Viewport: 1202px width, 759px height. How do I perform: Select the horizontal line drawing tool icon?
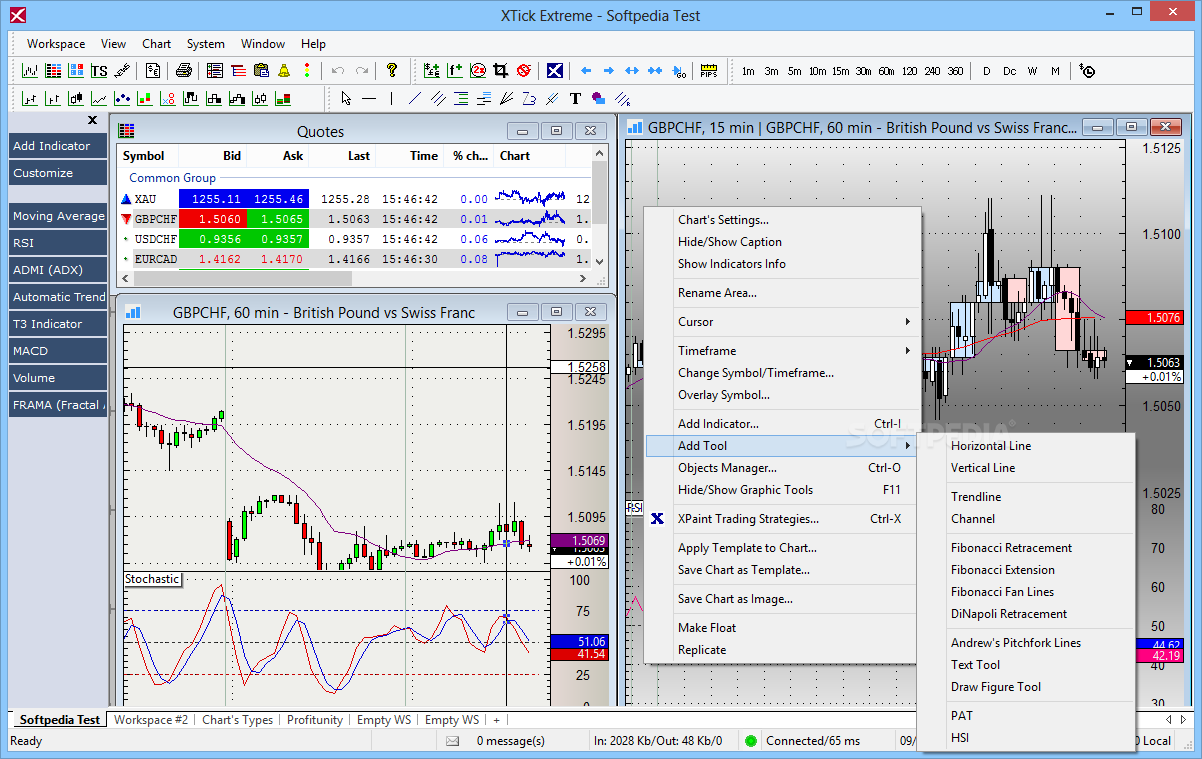pos(369,98)
